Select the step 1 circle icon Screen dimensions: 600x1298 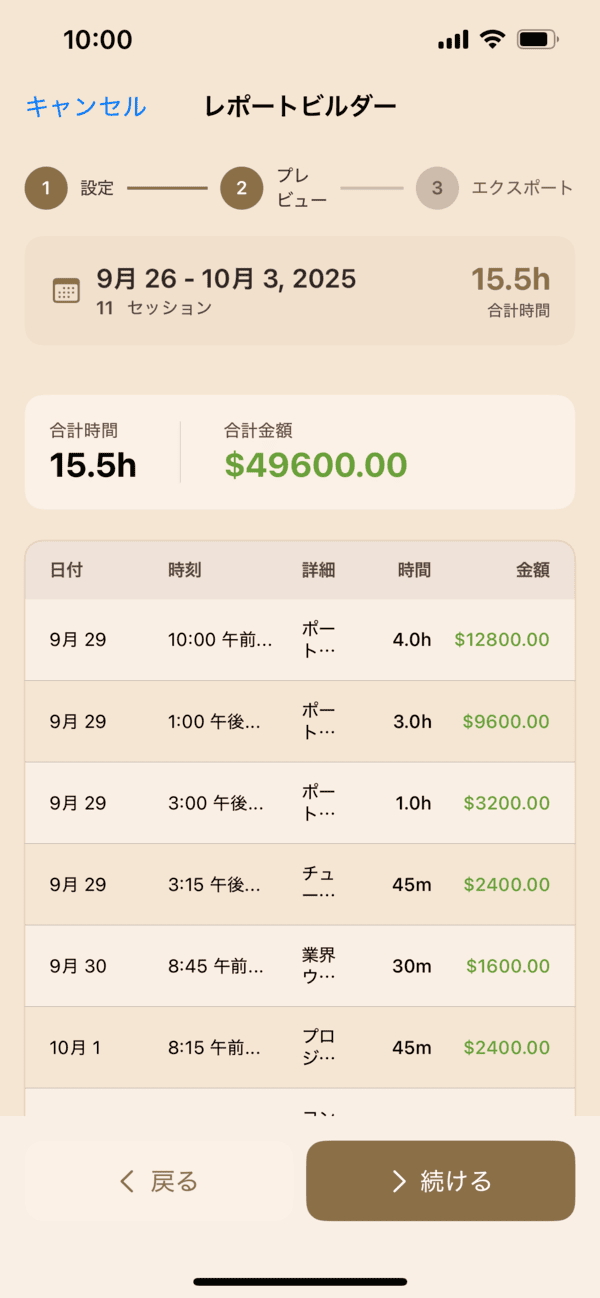click(x=45, y=188)
